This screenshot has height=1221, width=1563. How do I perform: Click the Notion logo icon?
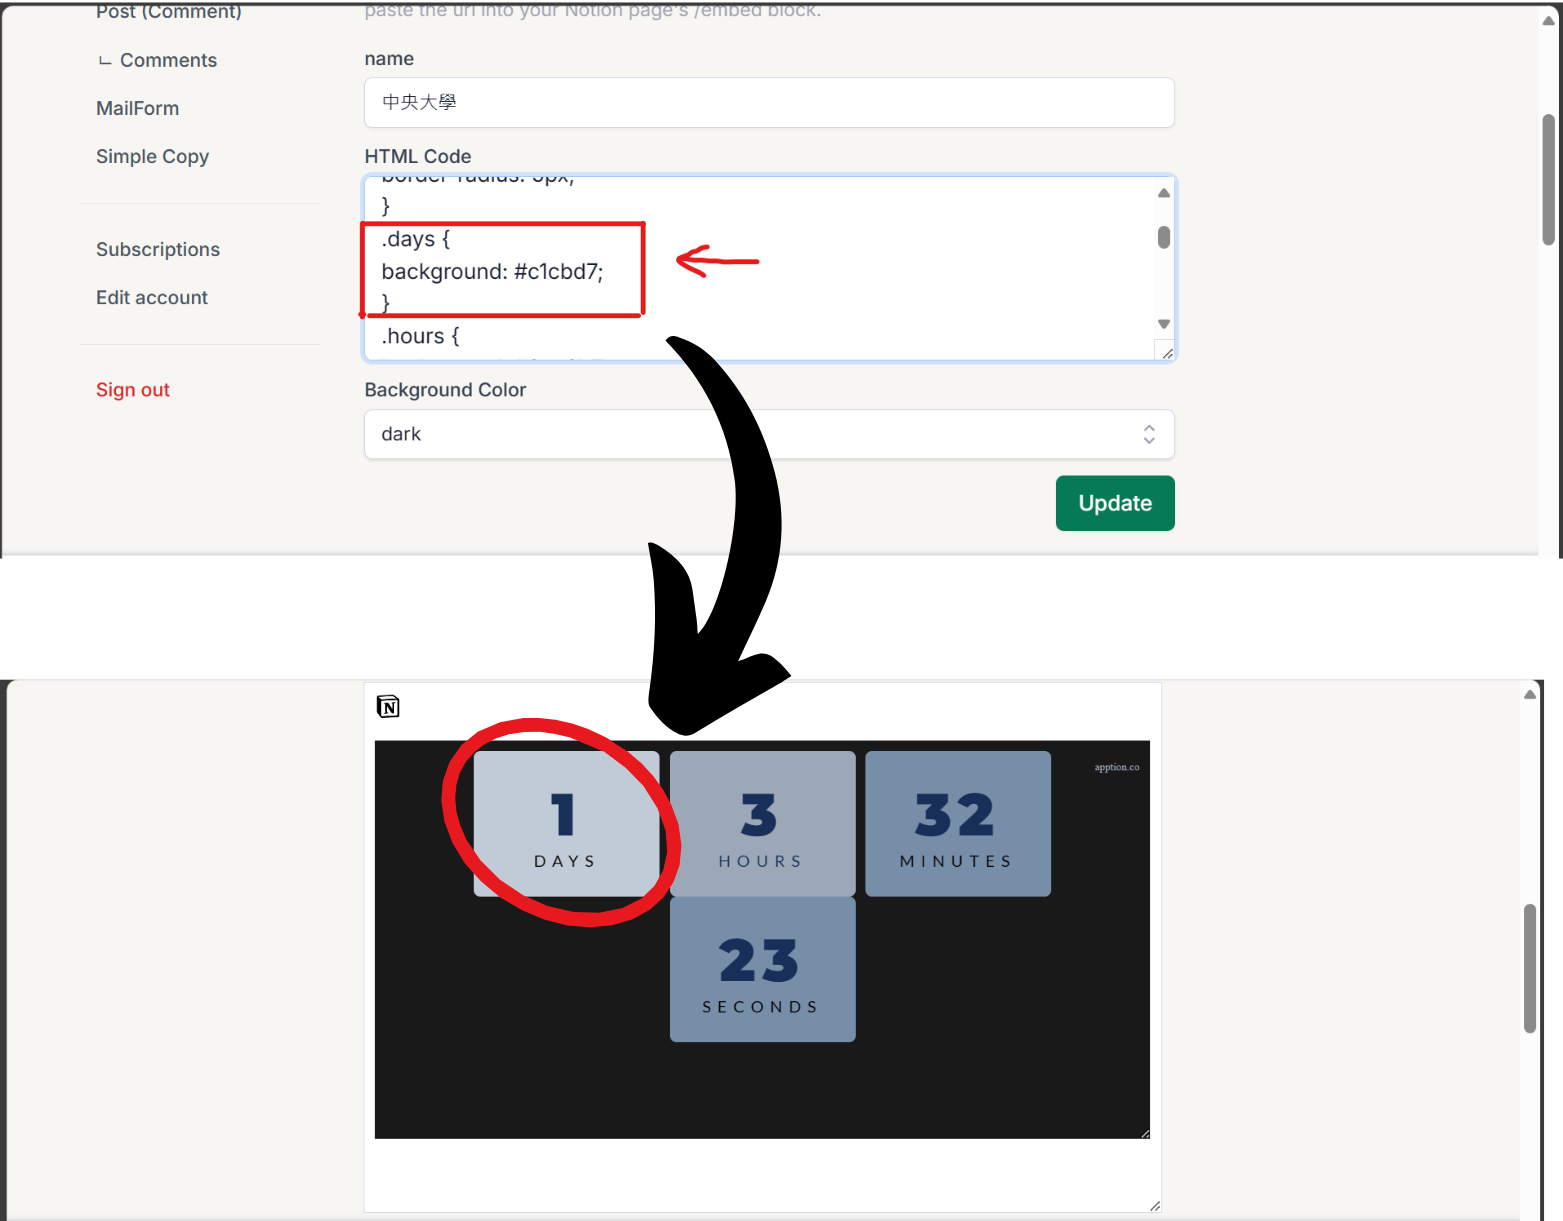(388, 707)
